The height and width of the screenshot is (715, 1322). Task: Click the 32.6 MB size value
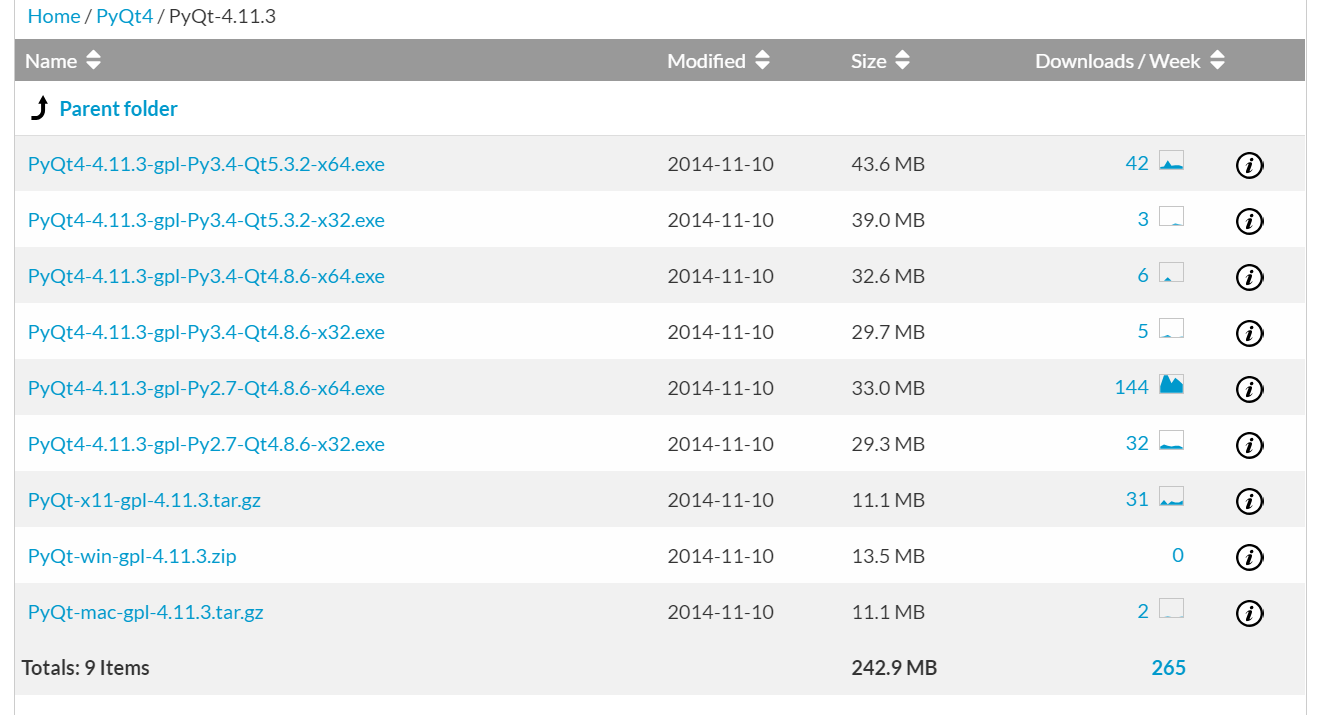888,276
